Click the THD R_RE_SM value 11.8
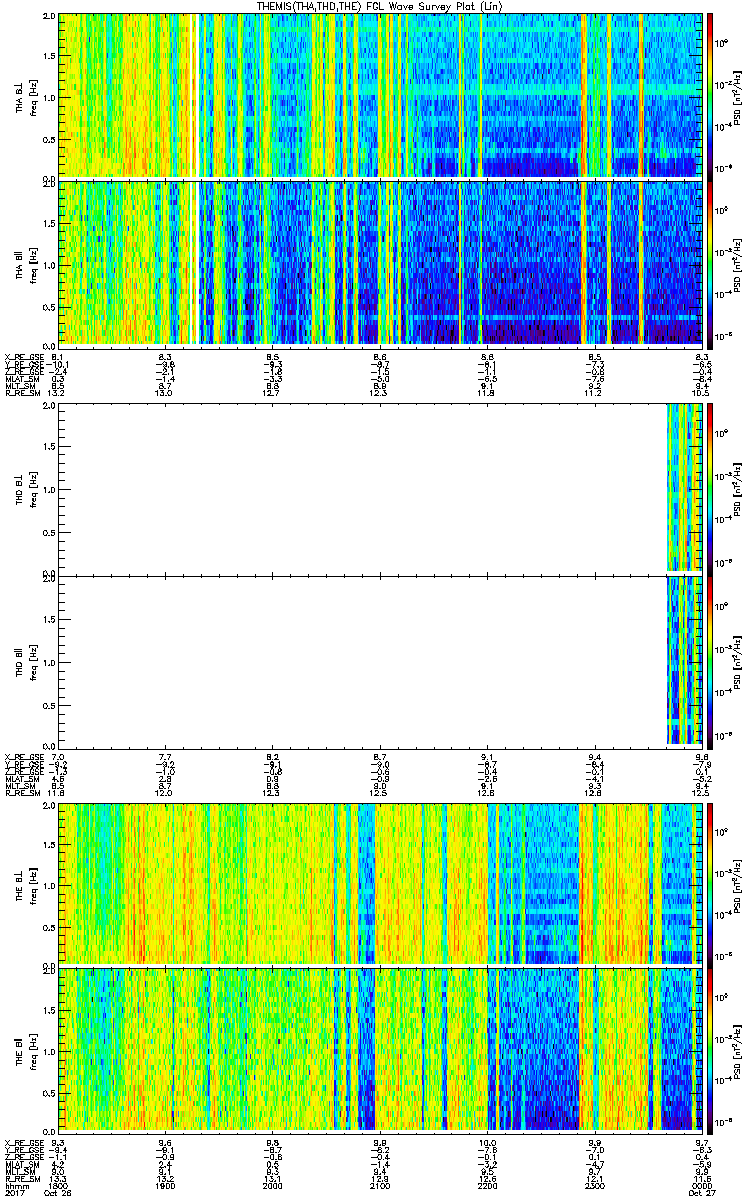Image resolution: width=750 pixels, height=1200 pixels. [57, 793]
